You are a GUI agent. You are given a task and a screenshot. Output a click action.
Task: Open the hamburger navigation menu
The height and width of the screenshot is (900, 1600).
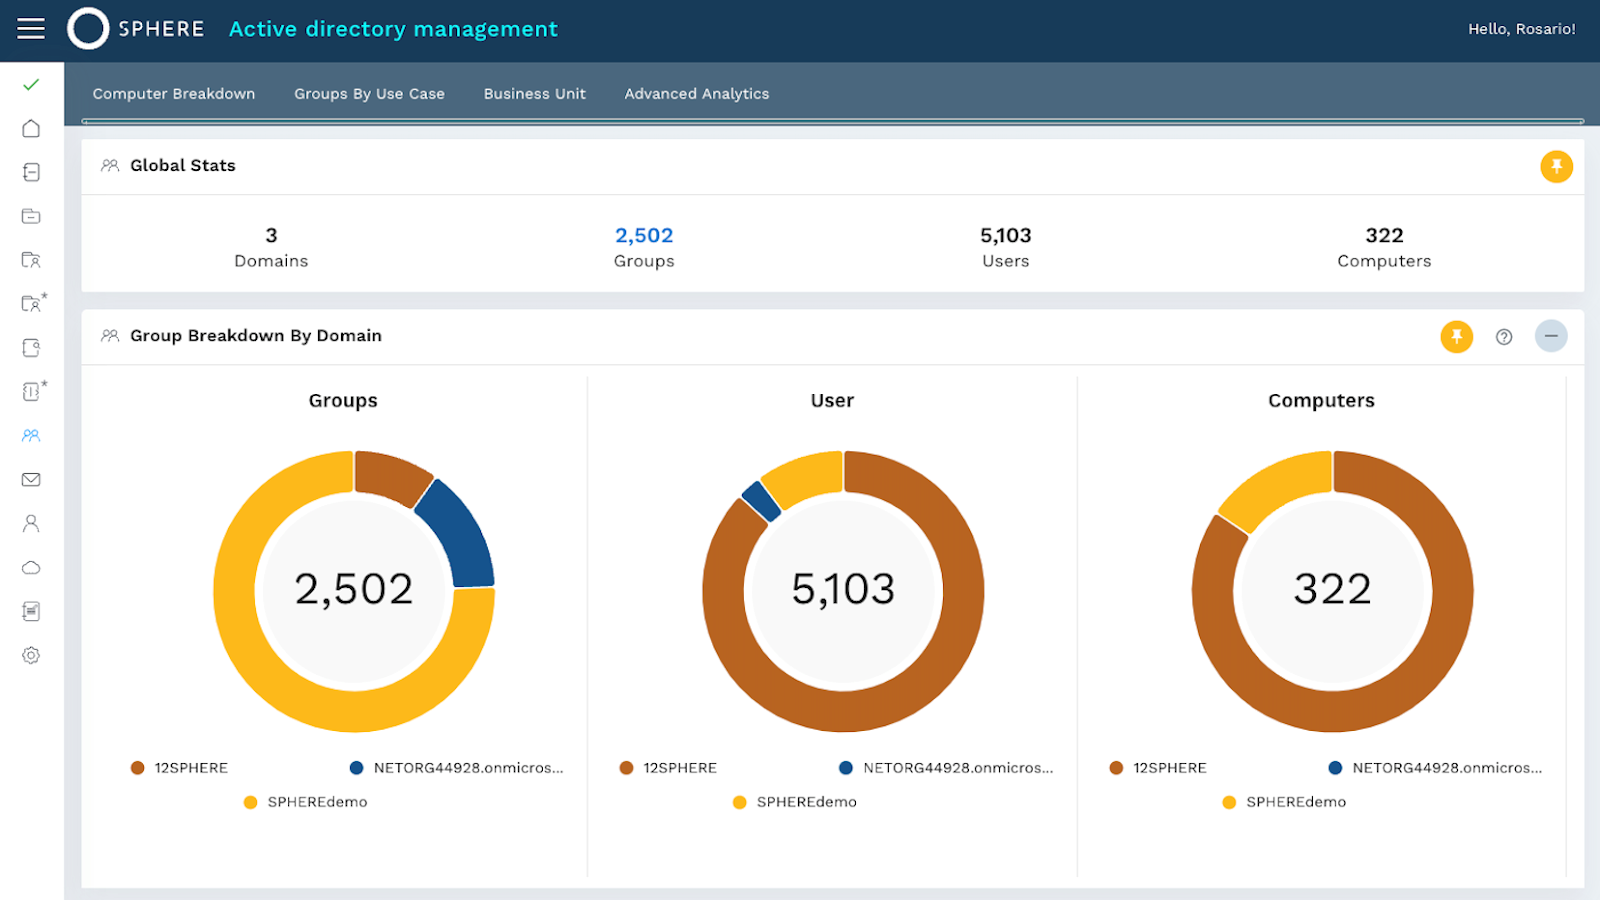tap(31, 29)
